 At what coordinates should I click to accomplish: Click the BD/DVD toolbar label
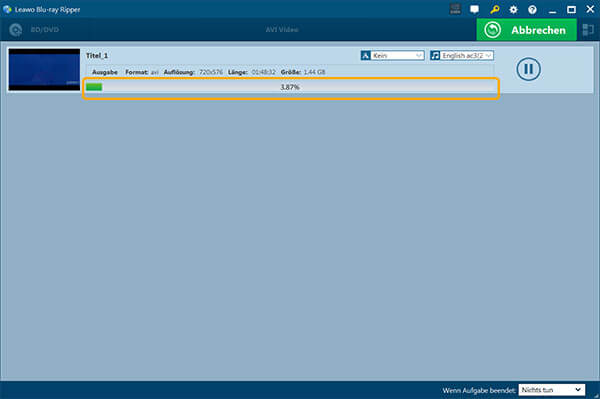(x=44, y=30)
